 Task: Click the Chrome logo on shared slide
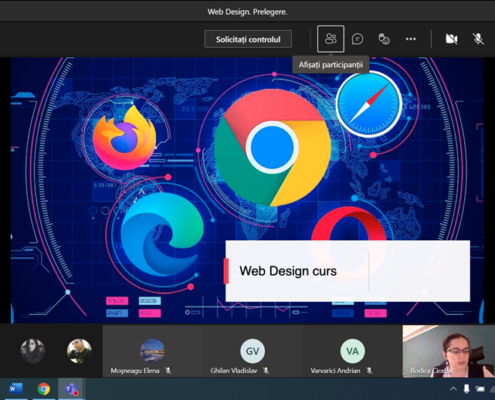click(x=272, y=147)
